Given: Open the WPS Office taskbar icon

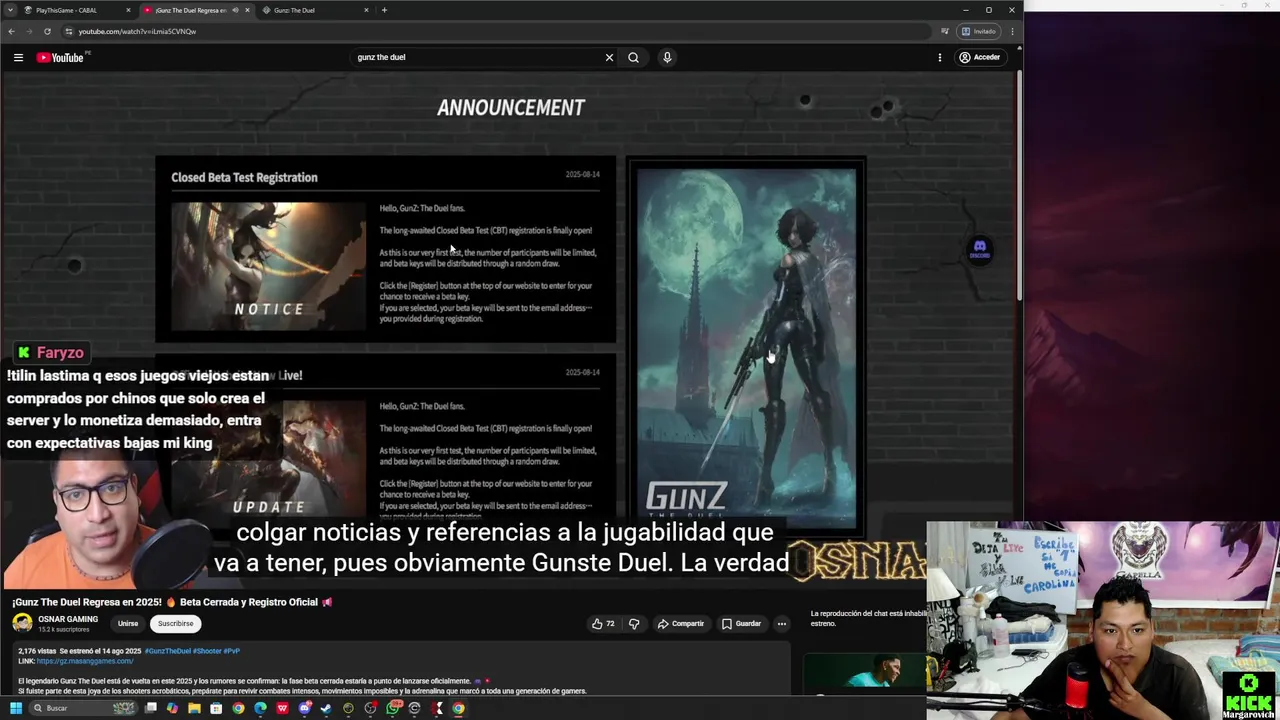Looking at the screenshot, I should tap(282, 708).
